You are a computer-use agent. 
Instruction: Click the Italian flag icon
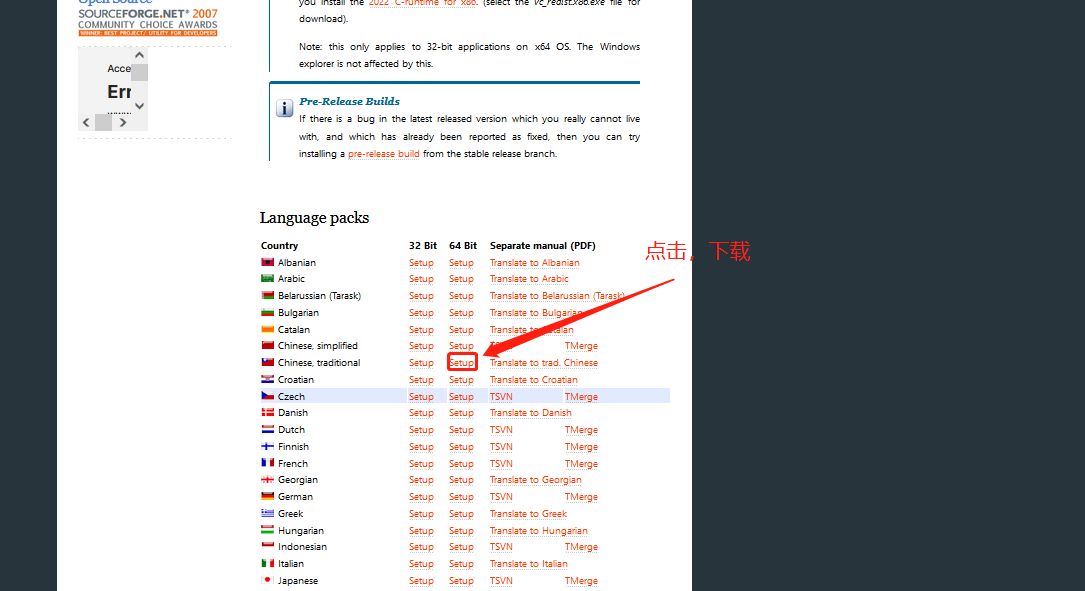267,563
